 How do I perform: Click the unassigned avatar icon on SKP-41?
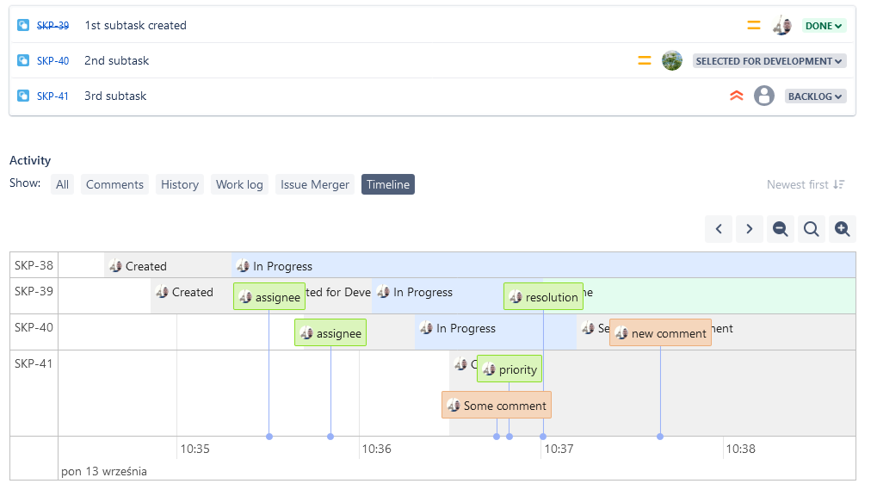click(x=764, y=96)
